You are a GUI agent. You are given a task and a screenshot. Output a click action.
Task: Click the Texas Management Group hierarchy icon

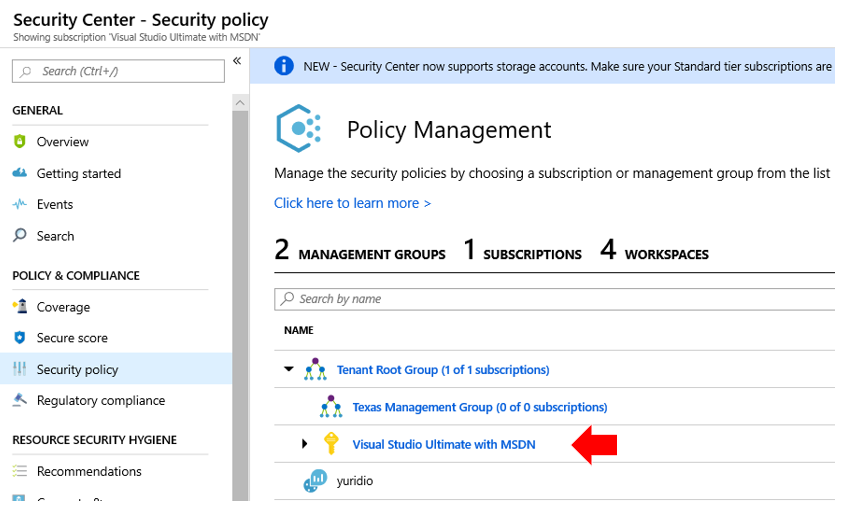[x=331, y=407]
